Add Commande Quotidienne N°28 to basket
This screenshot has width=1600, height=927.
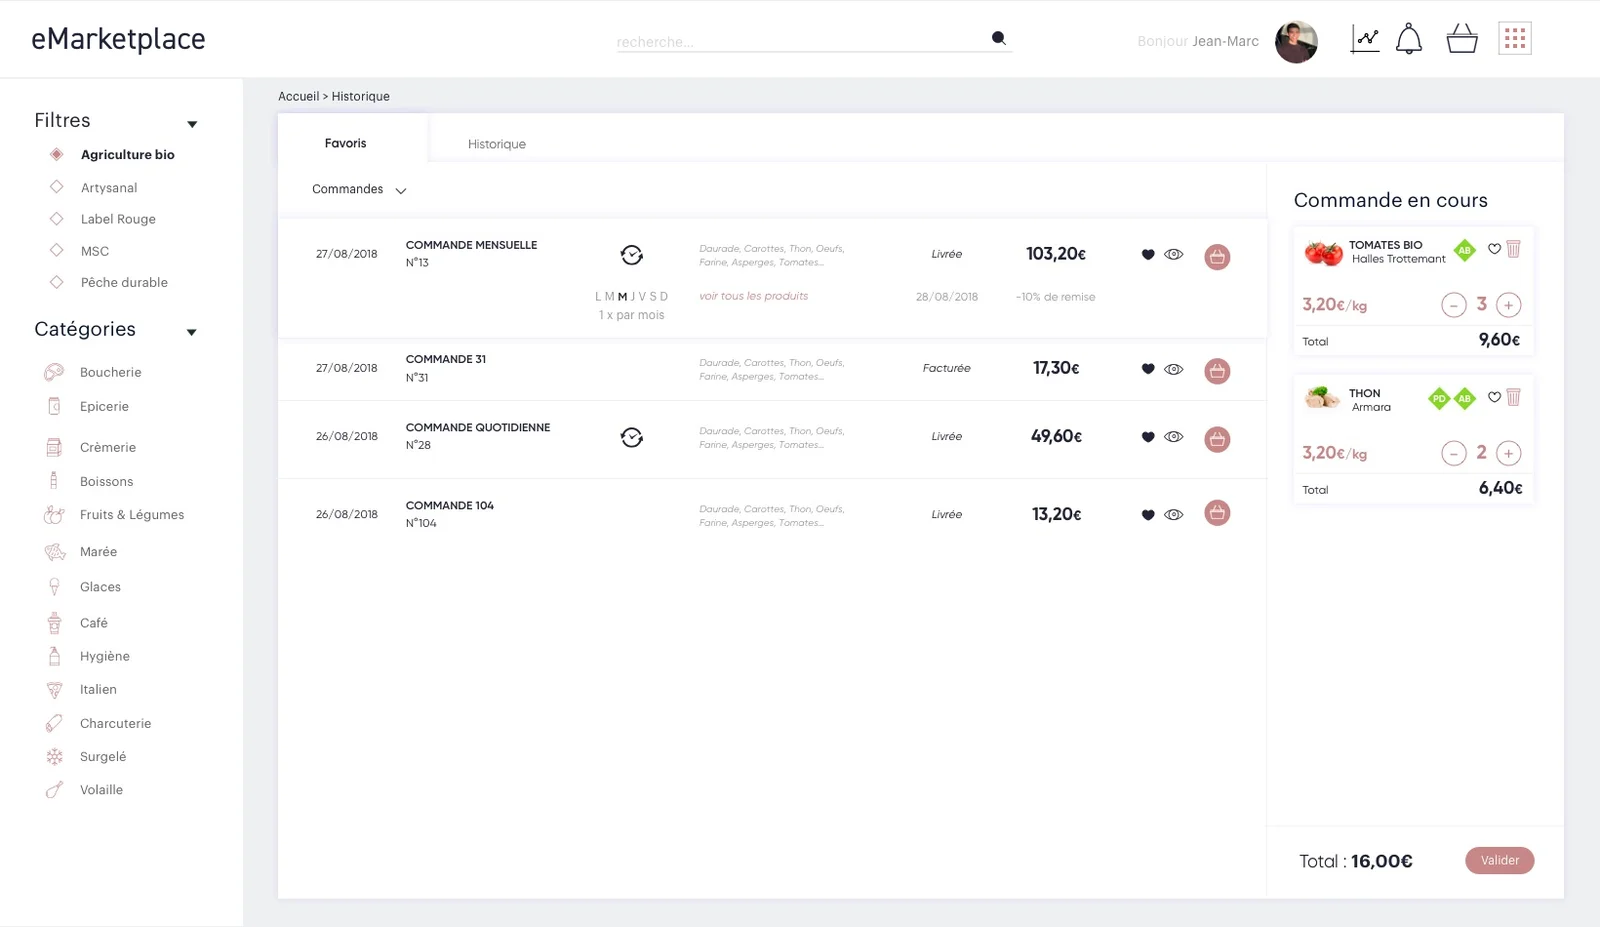(x=1217, y=439)
